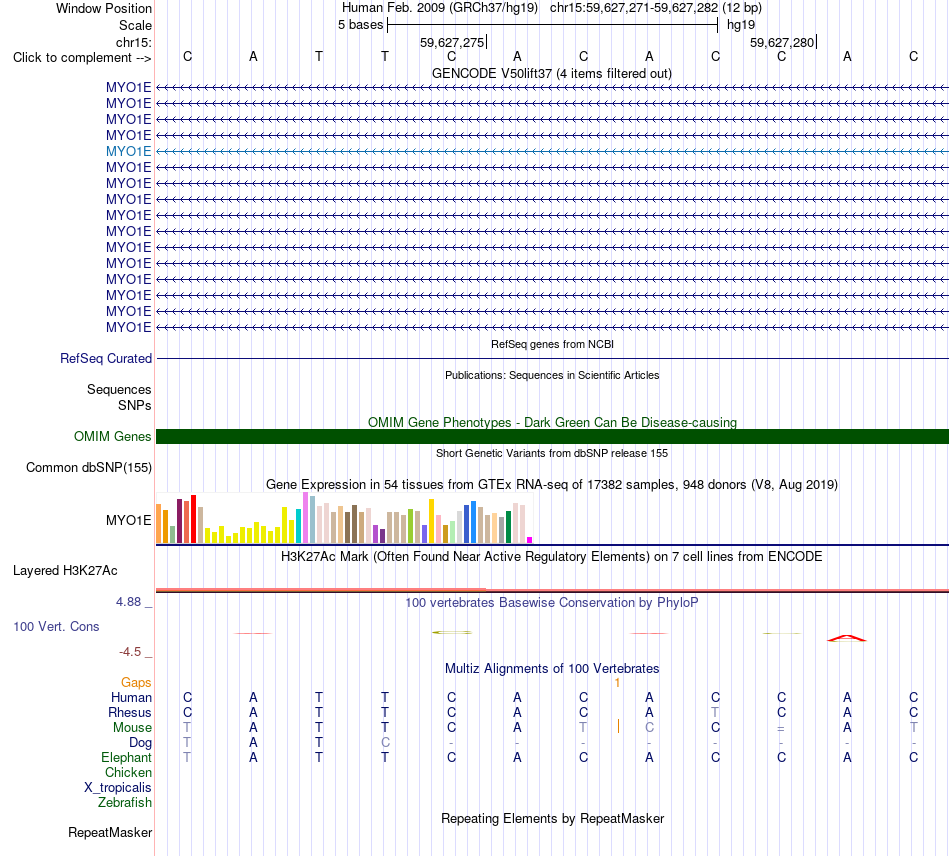Click the RefSeq Curated intron line
Screen dimensions: 950x856
pyautogui.click(x=552, y=359)
